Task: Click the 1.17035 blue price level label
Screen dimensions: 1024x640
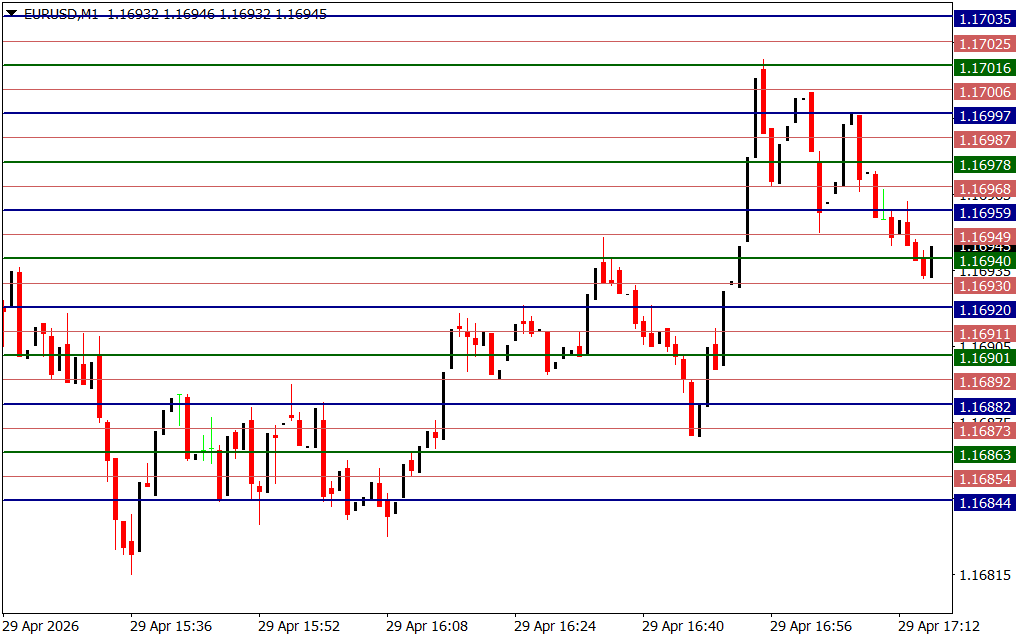Action: 985,19
